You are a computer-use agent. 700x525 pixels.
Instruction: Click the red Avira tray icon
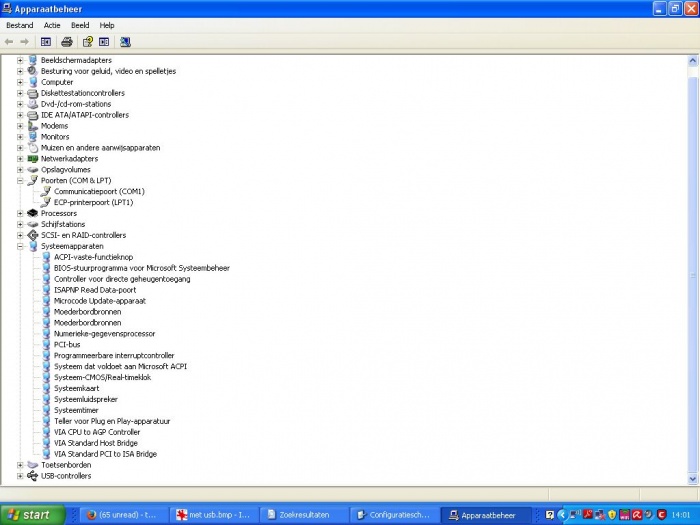tap(637, 515)
